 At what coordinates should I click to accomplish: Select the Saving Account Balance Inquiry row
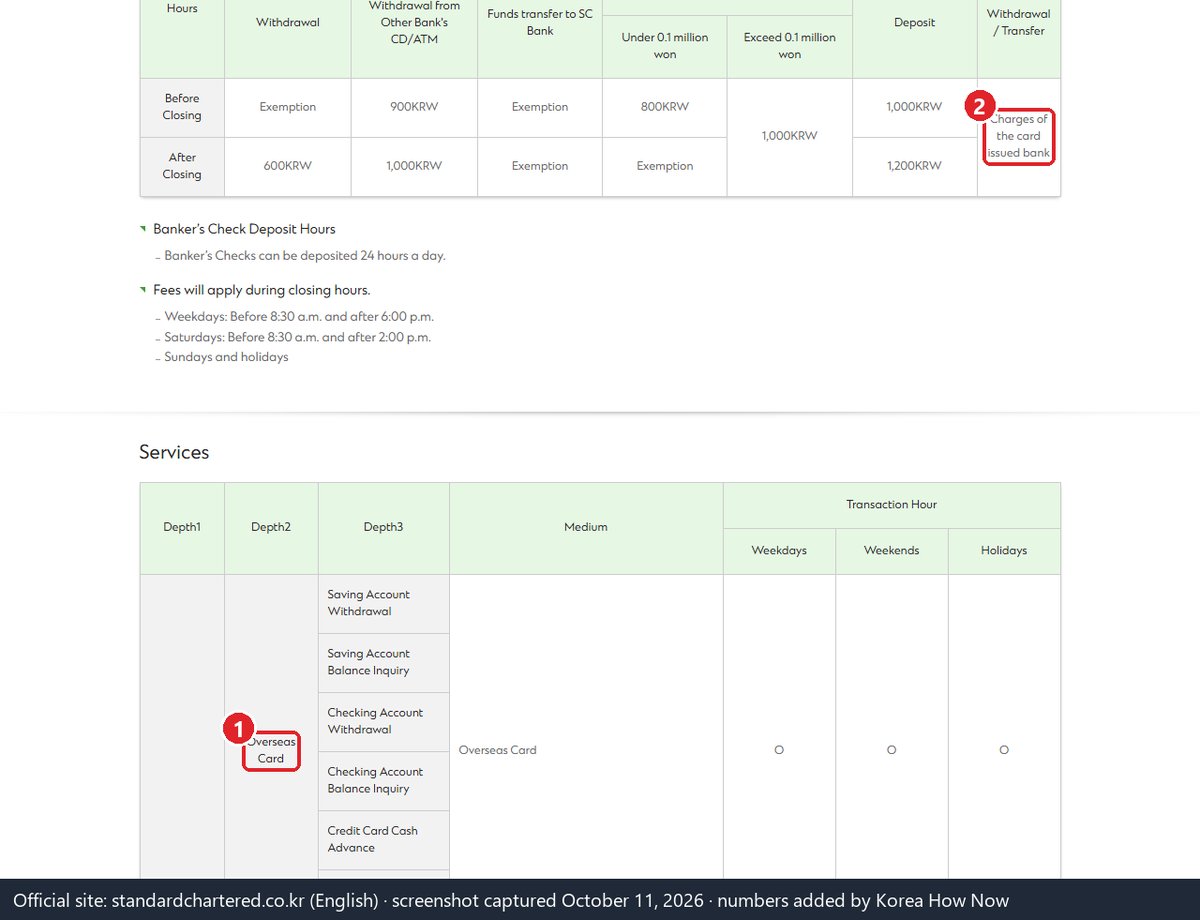click(384, 662)
